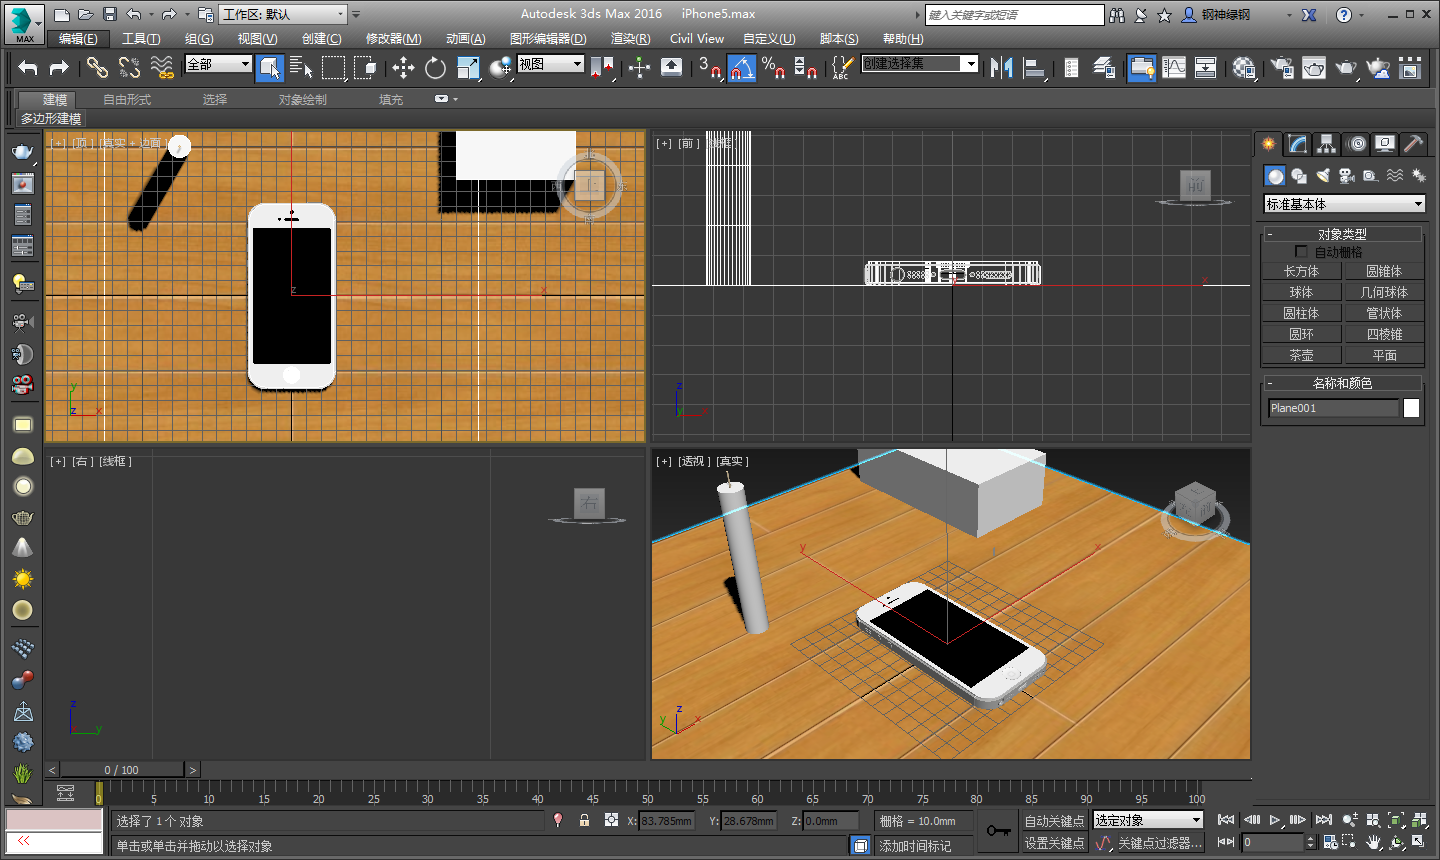Collapse the 对象类型 rollout
Image resolution: width=1440 pixels, height=860 pixels.
pyautogui.click(x=1342, y=234)
